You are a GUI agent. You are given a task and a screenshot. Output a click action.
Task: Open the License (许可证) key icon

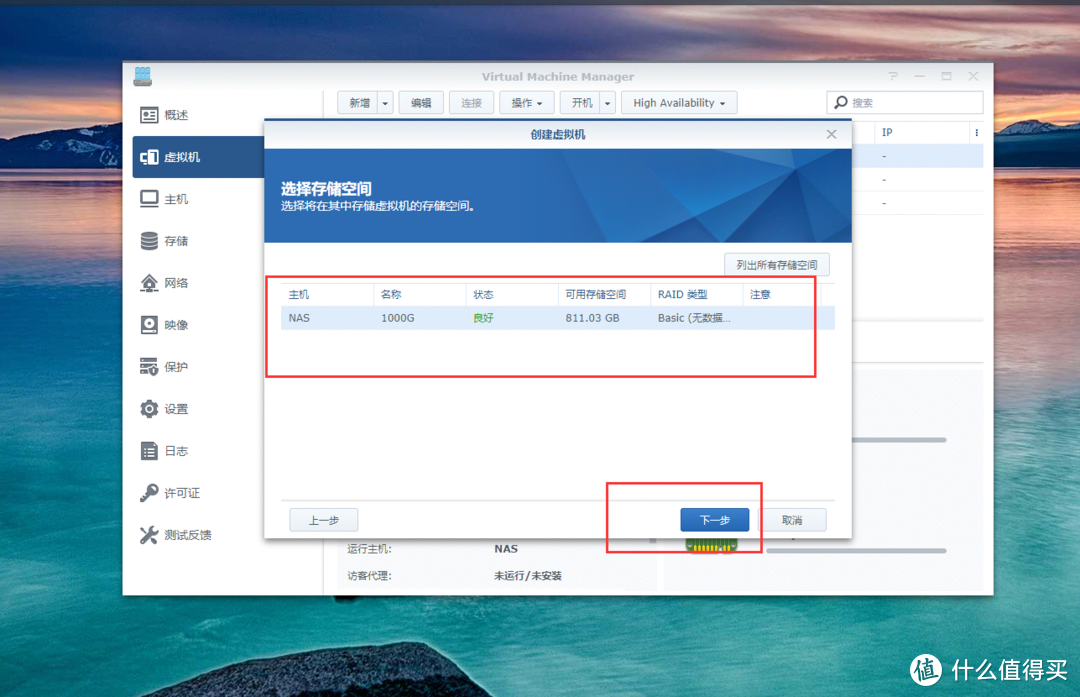pyautogui.click(x=149, y=493)
